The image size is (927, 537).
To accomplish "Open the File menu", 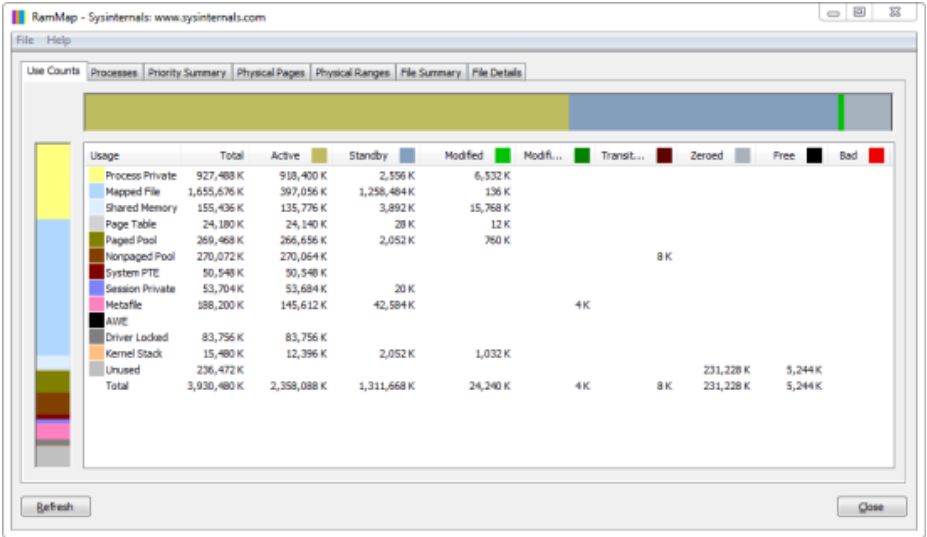I will pyautogui.click(x=25, y=40).
